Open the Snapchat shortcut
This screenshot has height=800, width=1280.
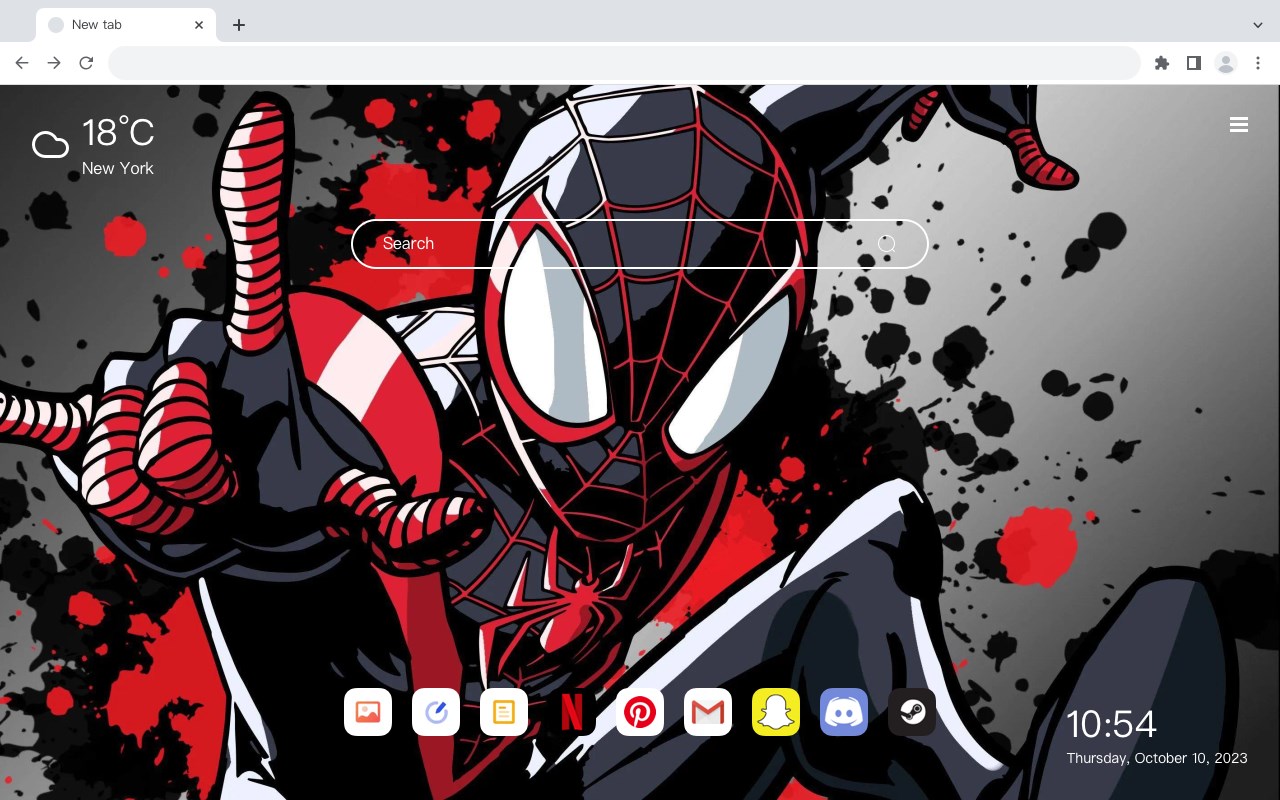[x=776, y=712]
